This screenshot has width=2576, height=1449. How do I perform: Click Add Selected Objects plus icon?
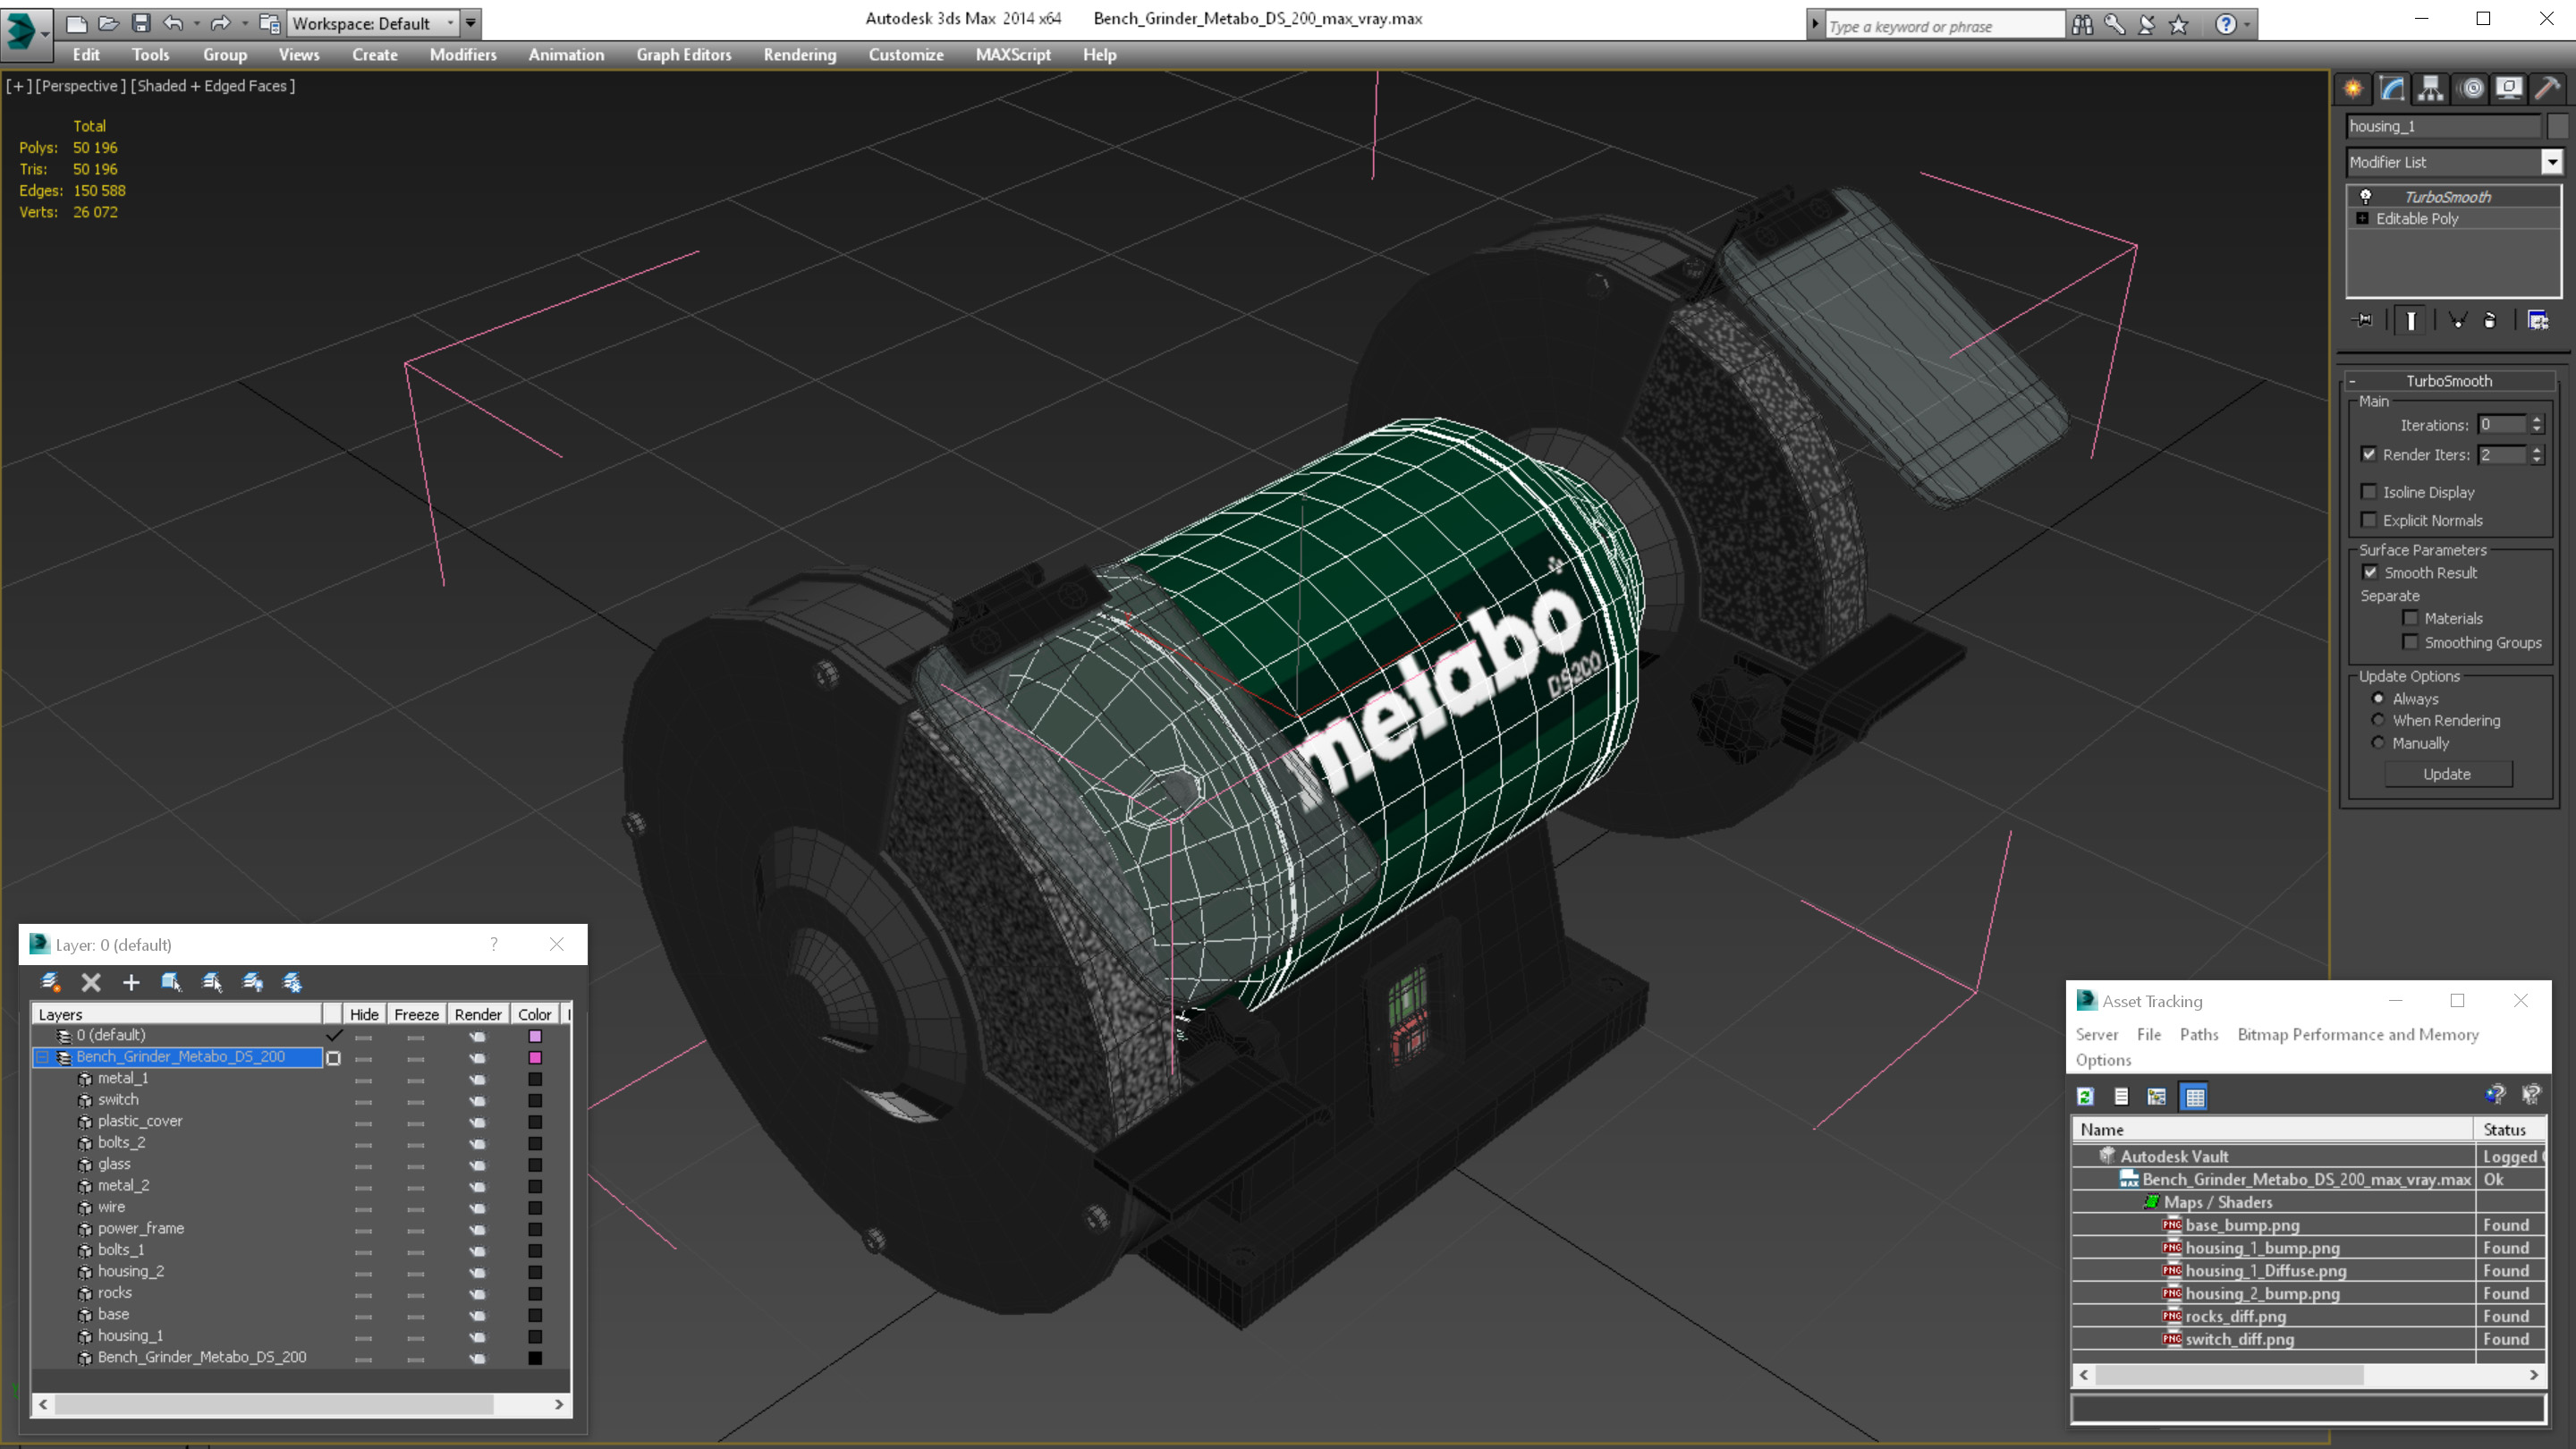coord(131,982)
